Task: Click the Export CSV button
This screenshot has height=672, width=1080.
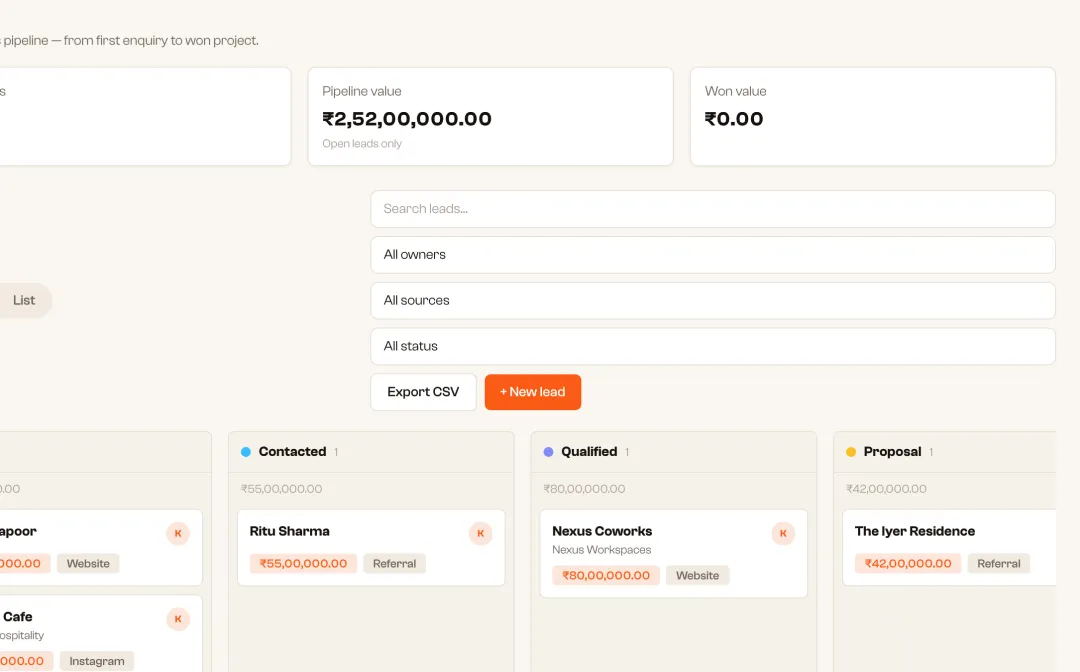Action: (423, 392)
